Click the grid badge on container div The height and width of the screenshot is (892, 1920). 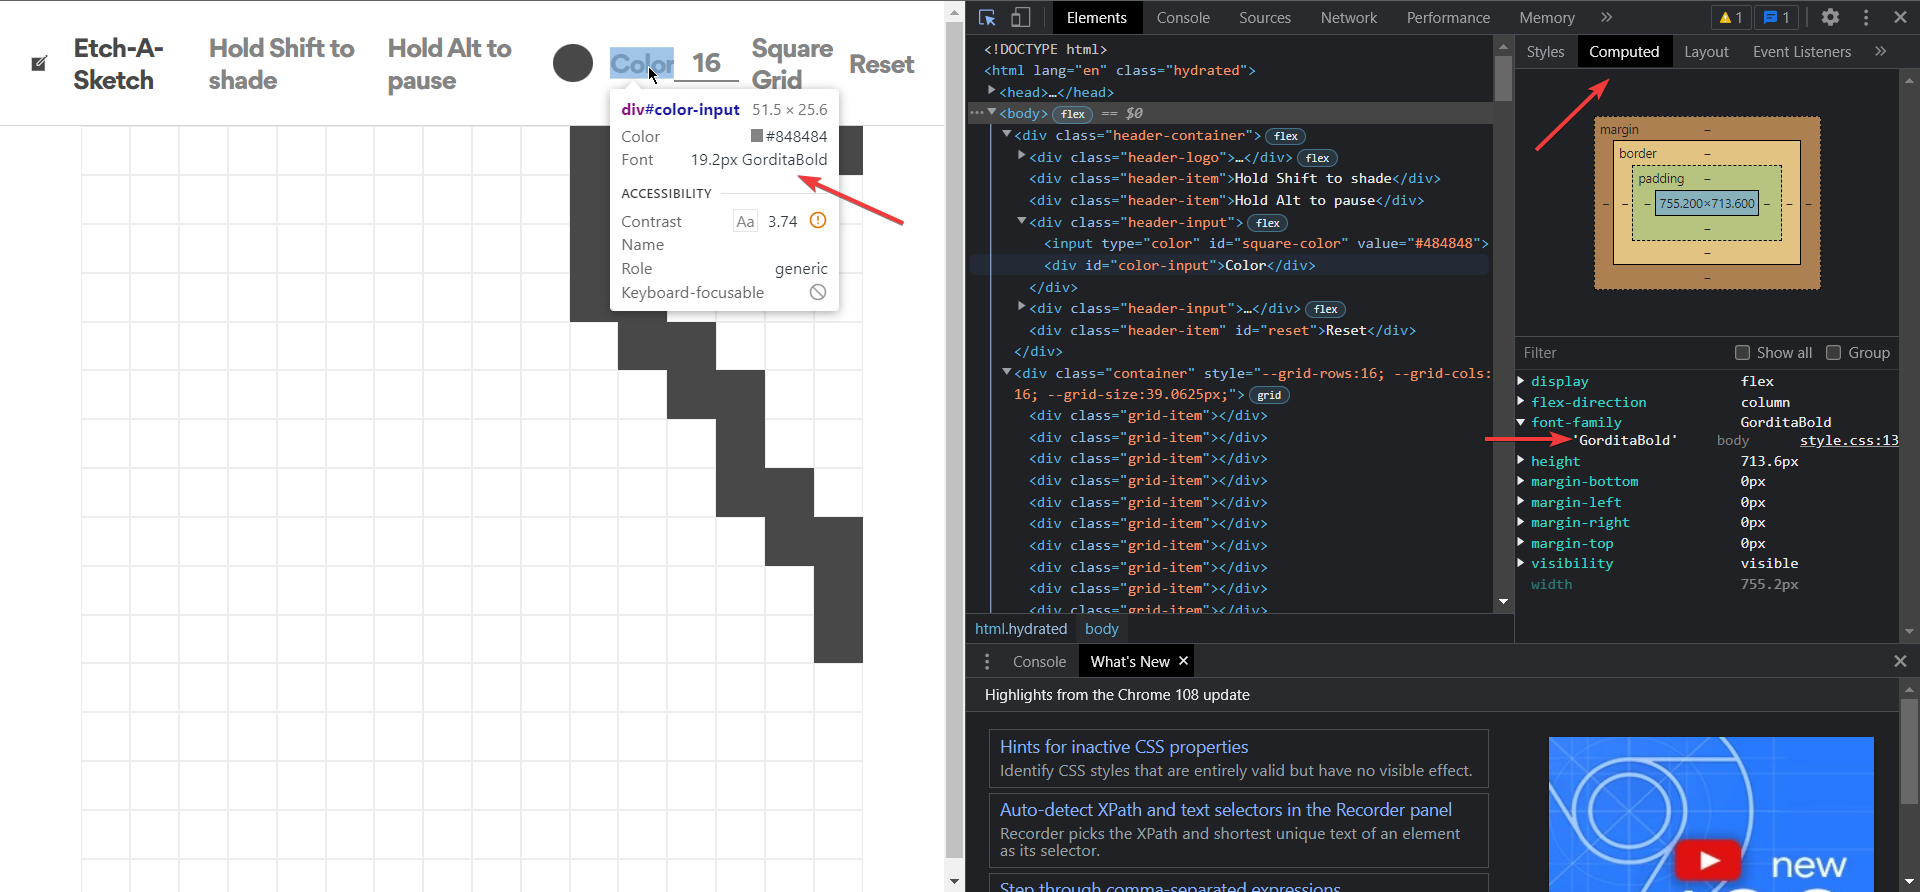tap(1269, 395)
